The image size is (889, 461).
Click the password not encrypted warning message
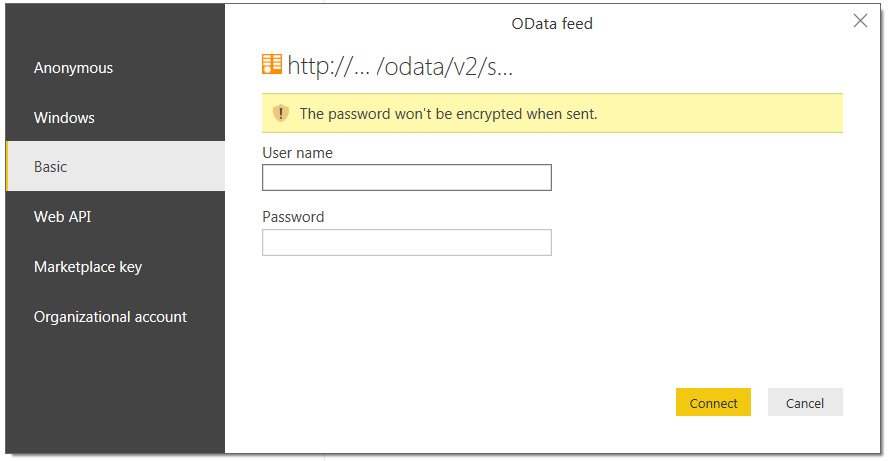[448, 114]
